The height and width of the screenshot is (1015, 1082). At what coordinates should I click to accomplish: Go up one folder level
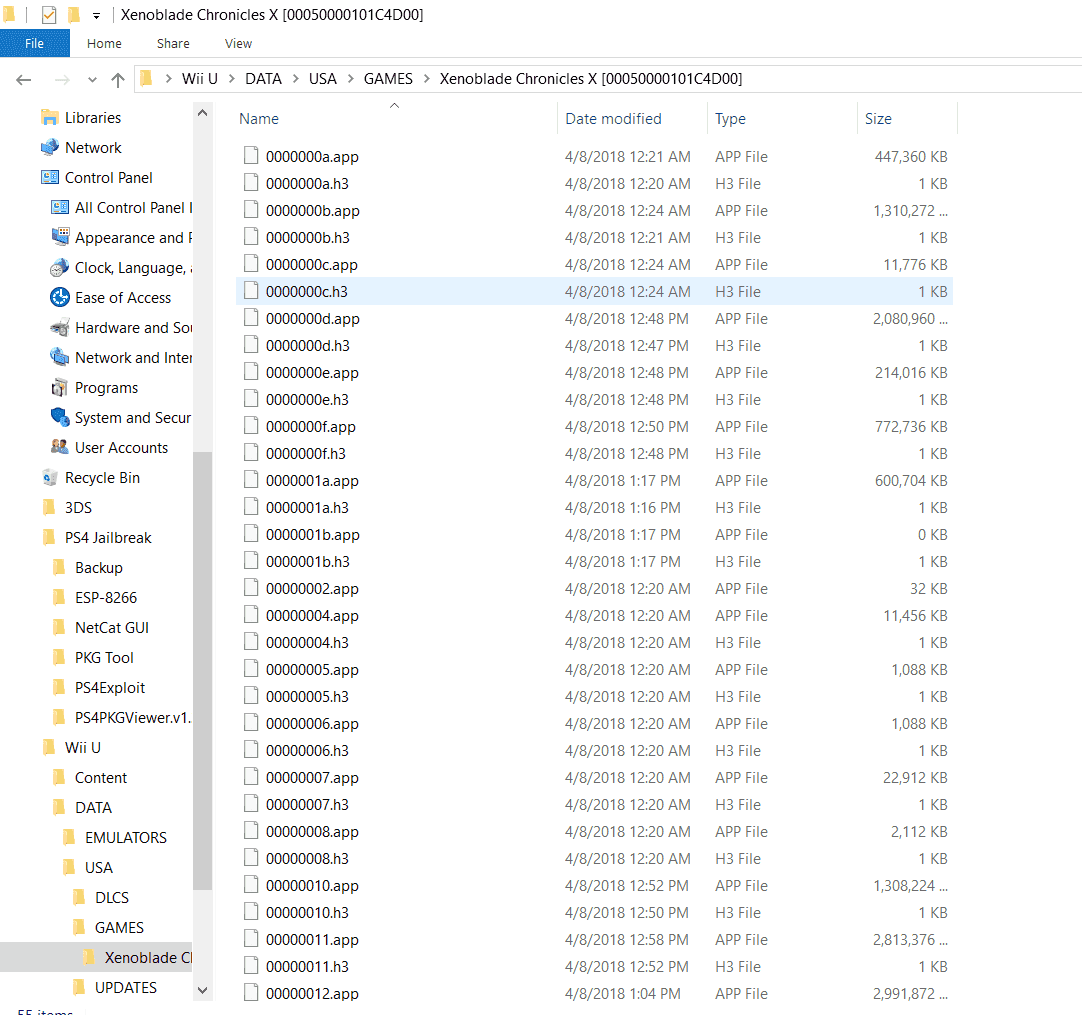tap(118, 80)
